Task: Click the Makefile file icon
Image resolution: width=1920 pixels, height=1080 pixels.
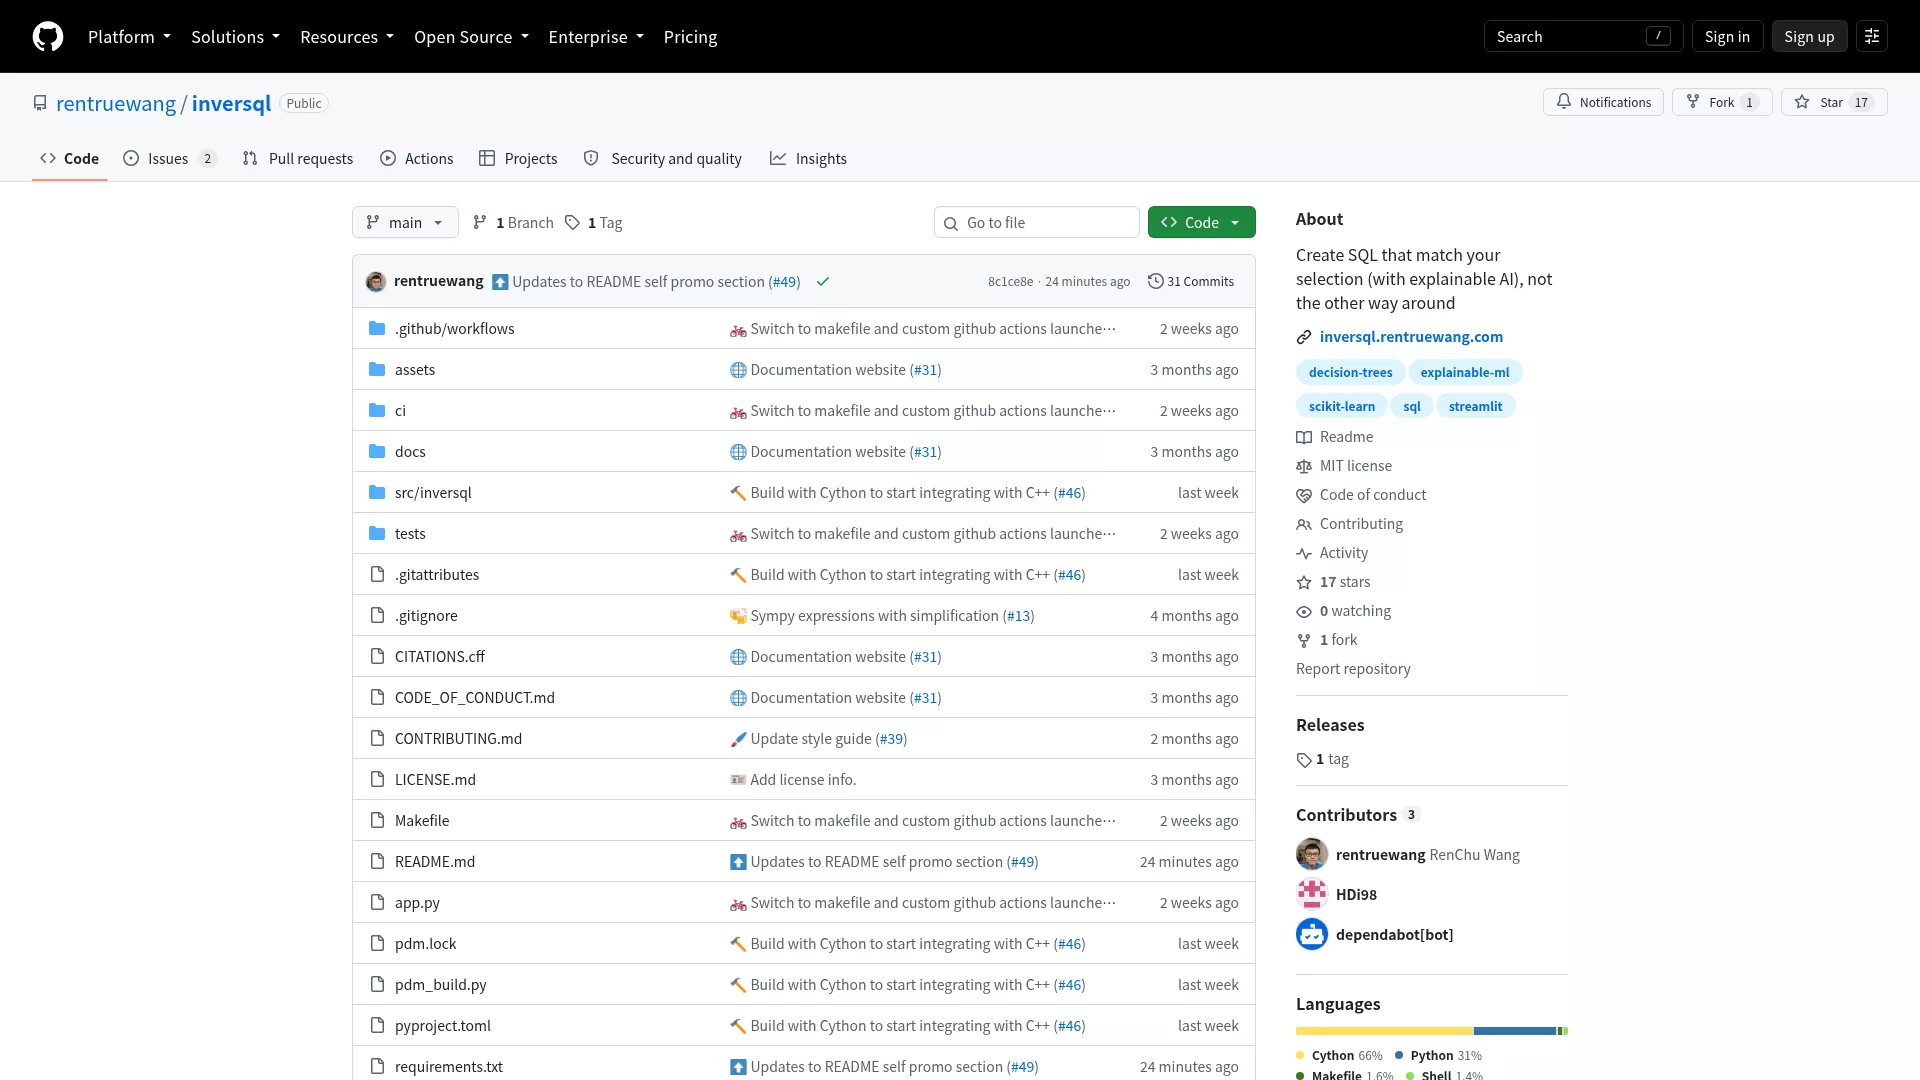Action: click(377, 821)
